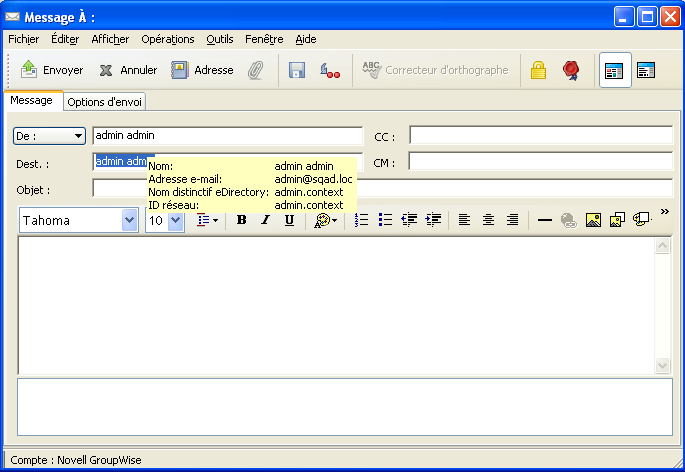Open the Éditer menu
This screenshot has height=472, width=685.
[x=65, y=39]
